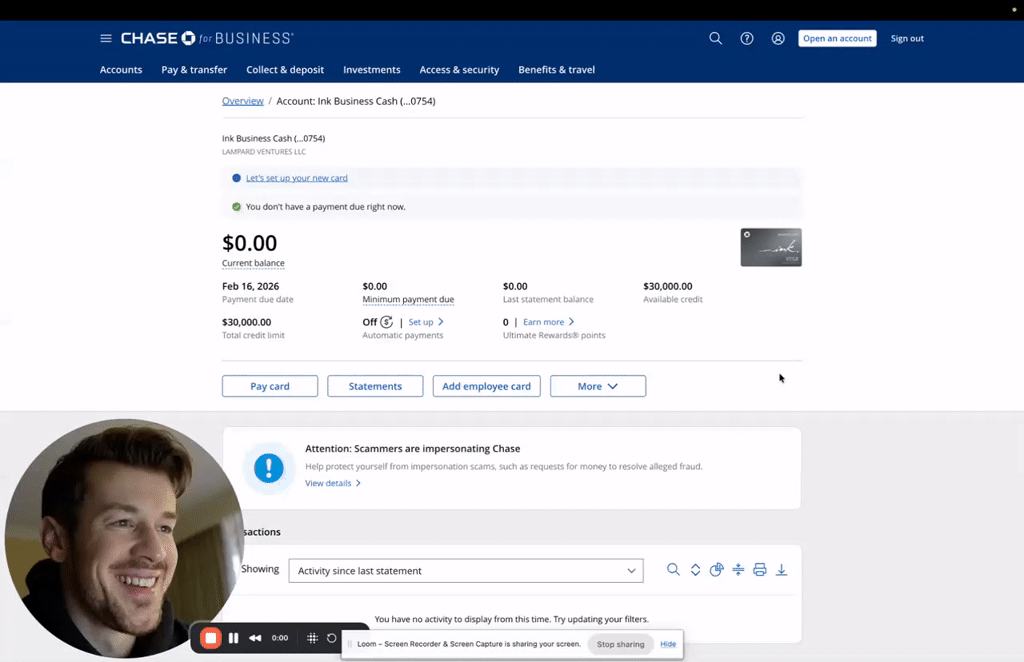Screen dimensions: 1024x662
Task: Click the 'Feb 16, 2026' due date
Action: [x=250, y=286]
